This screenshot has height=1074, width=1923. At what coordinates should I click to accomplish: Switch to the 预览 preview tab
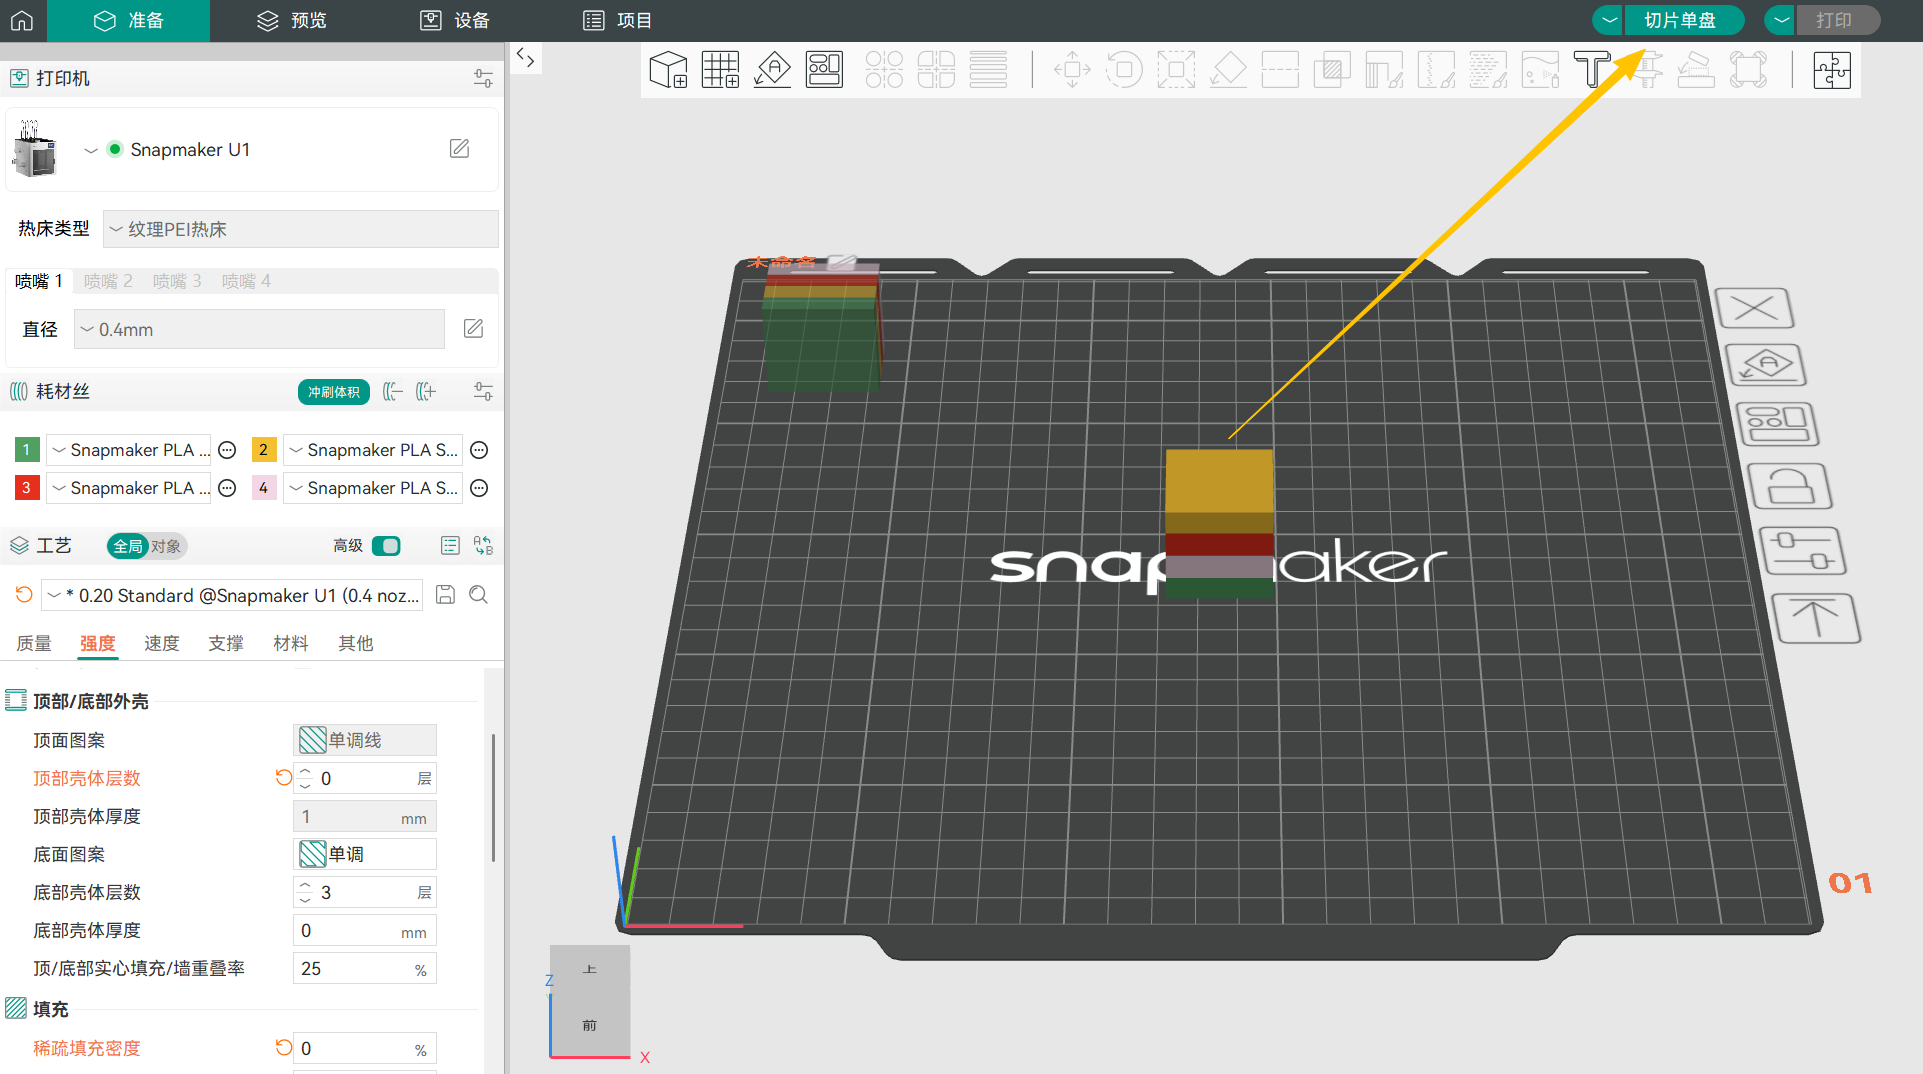[x=291, y=20]
